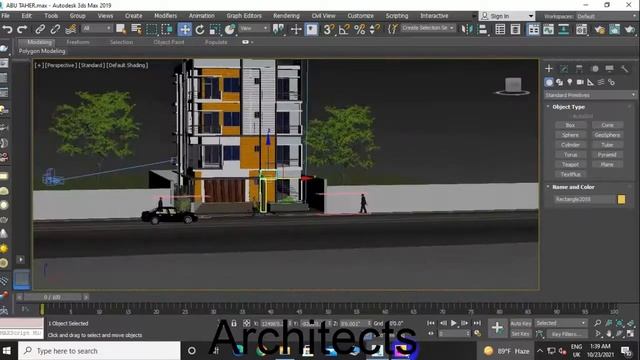Activate the Select Object tool
This screenshot has width=640, height=360.
(121, 29)
